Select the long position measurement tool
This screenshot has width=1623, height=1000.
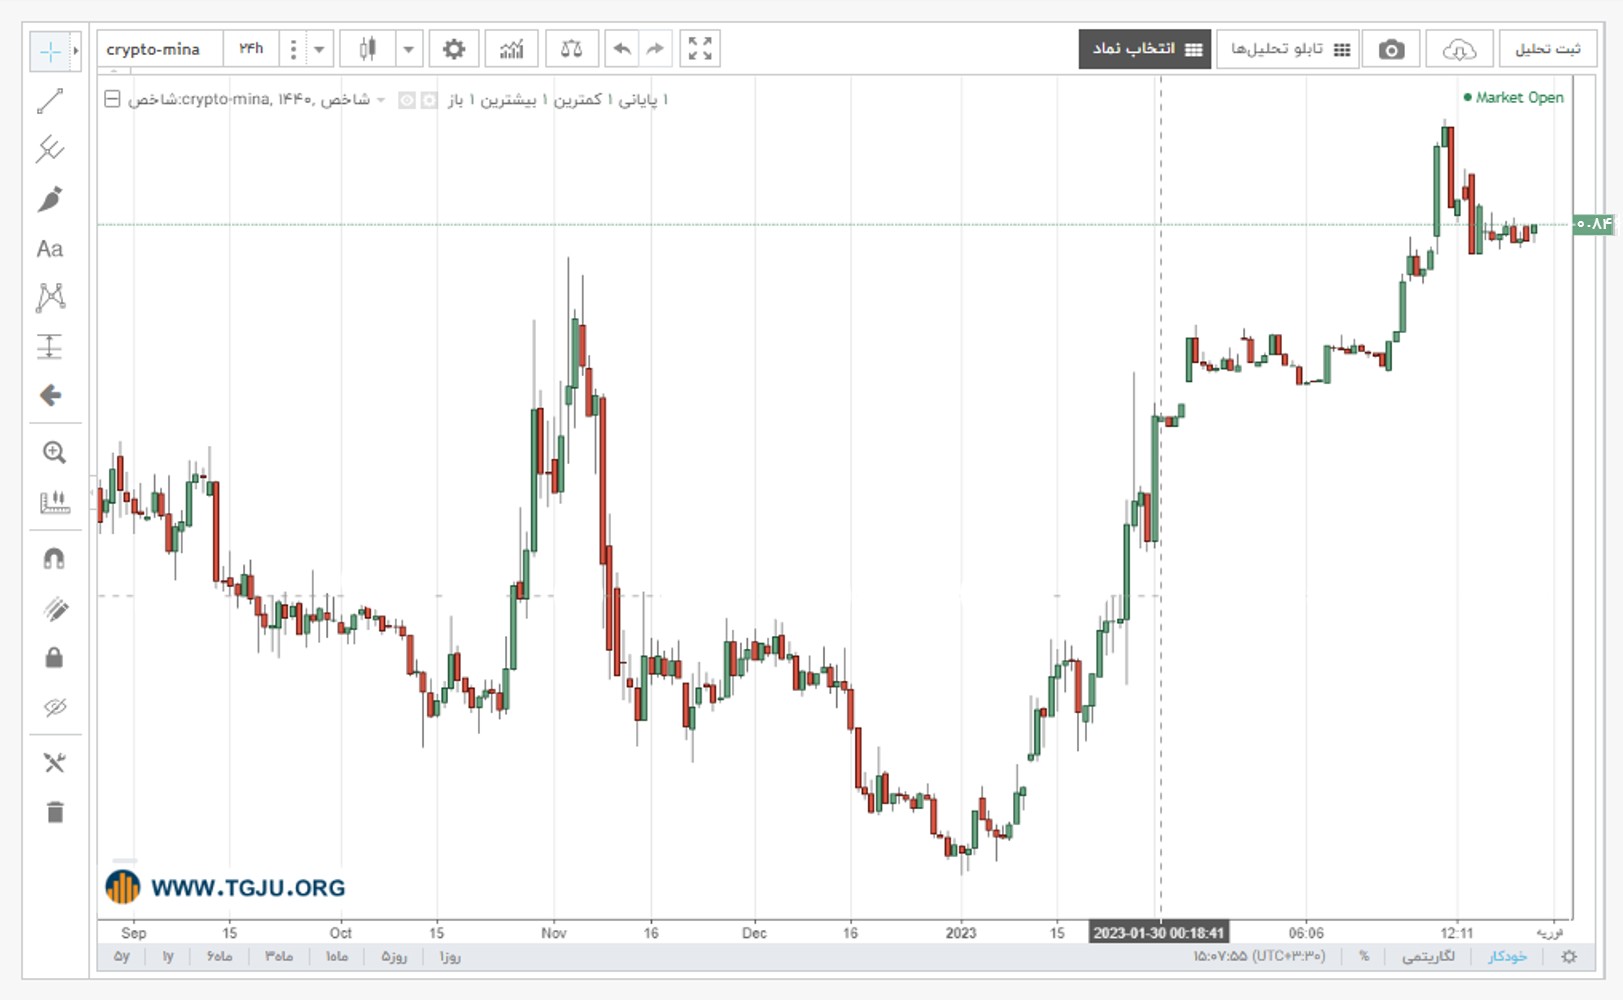click(x=50, y=346)
